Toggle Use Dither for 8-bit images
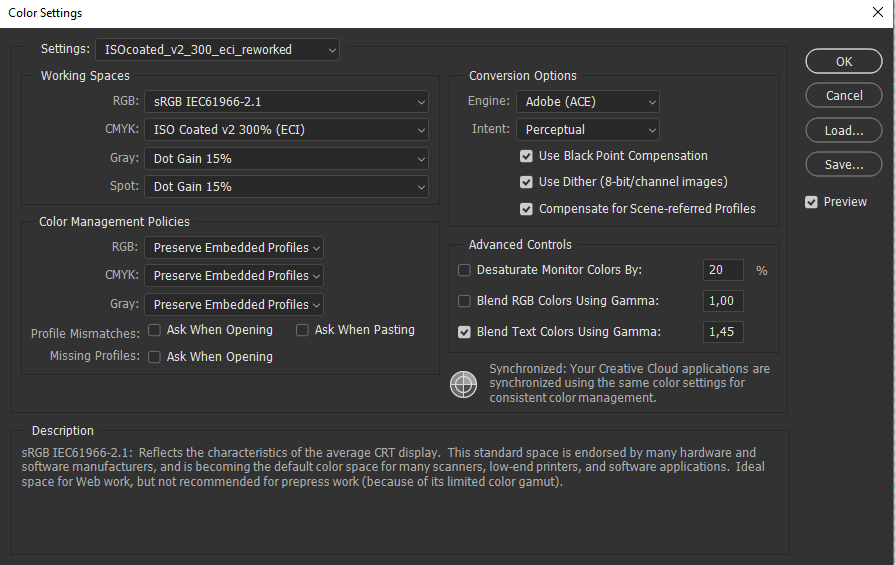The image size is (895, 565). pos(526,182)
